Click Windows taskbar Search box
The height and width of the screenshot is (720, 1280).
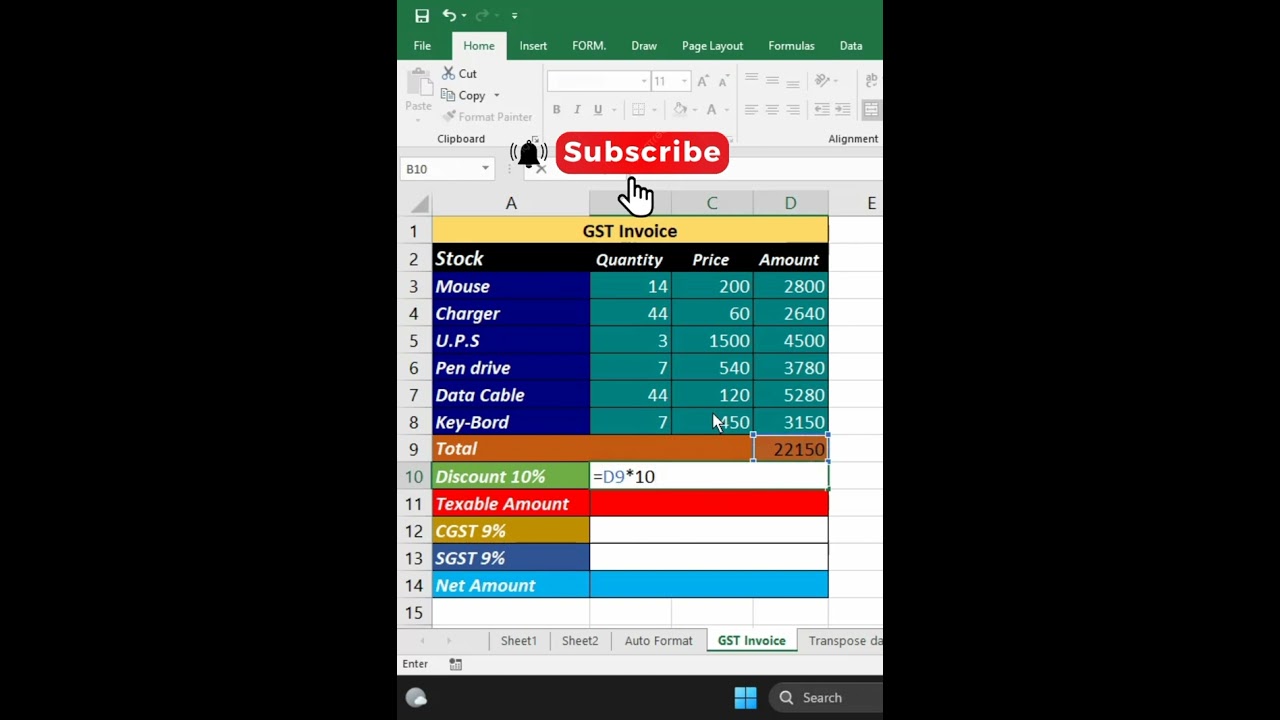825,698
